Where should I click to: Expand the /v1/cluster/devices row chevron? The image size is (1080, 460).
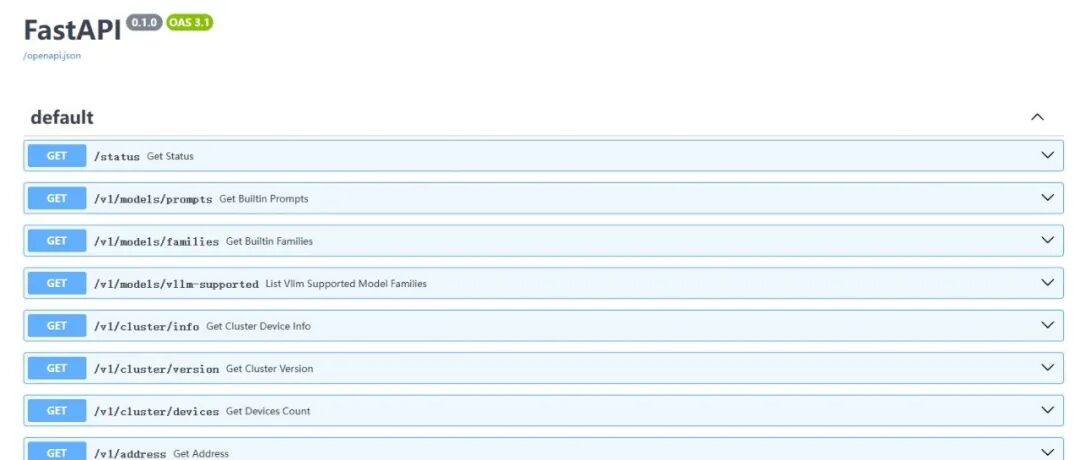pos(1048,410)
